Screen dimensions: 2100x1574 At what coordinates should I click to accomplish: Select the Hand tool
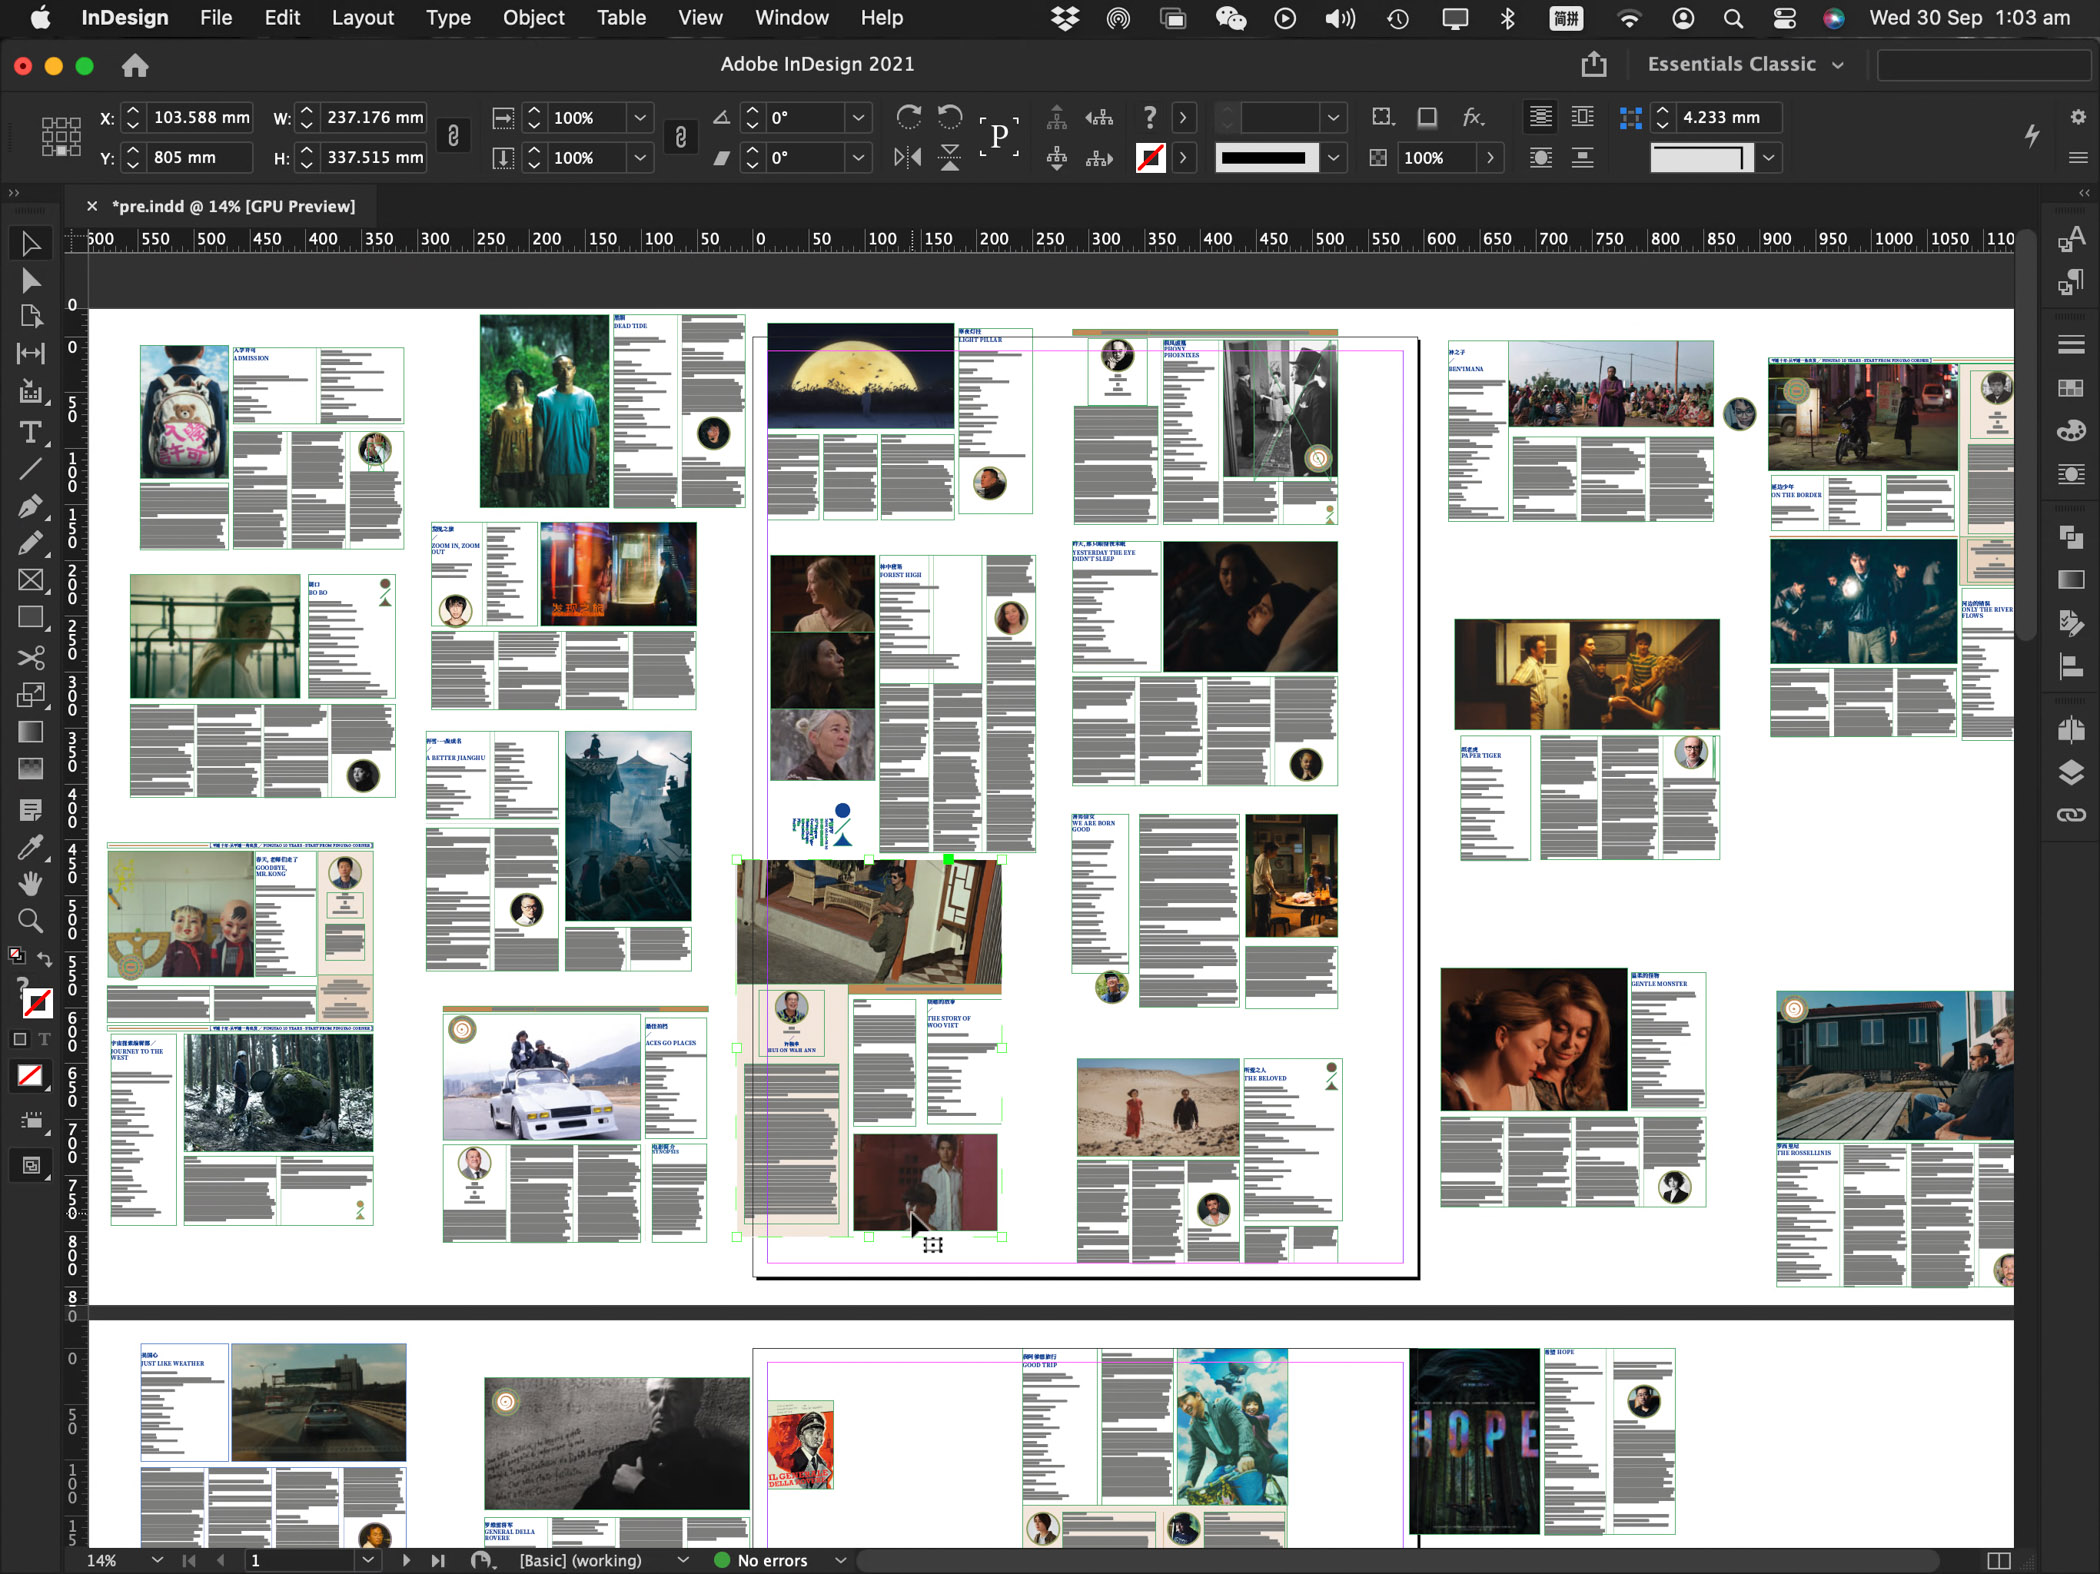(31, 883)
